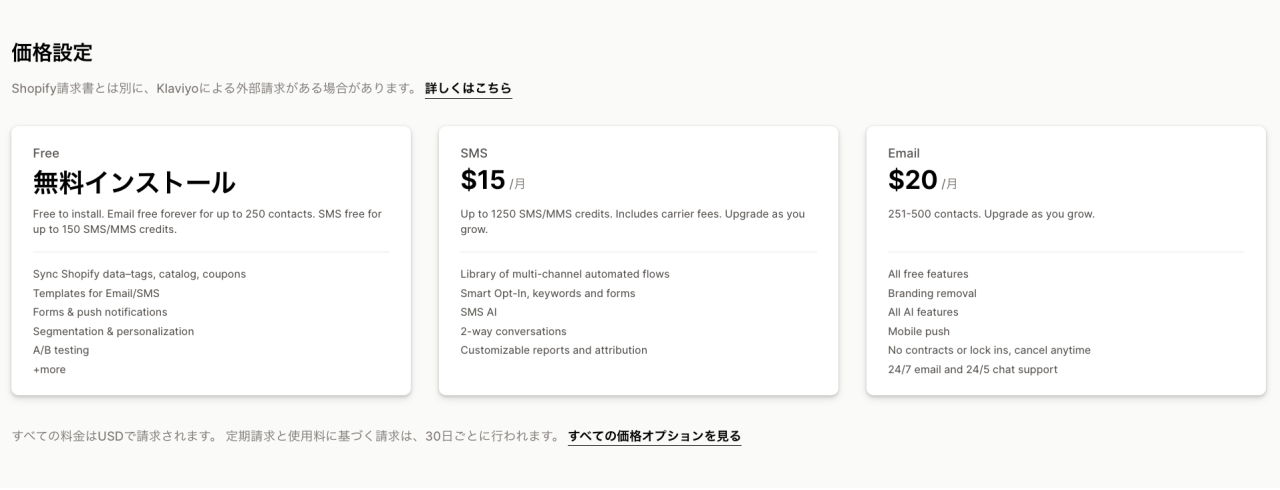The width and height of the screenshot is (1280, 490).
Task: Click the 詳しくはこちら link
Action: [x=468, y=88]
